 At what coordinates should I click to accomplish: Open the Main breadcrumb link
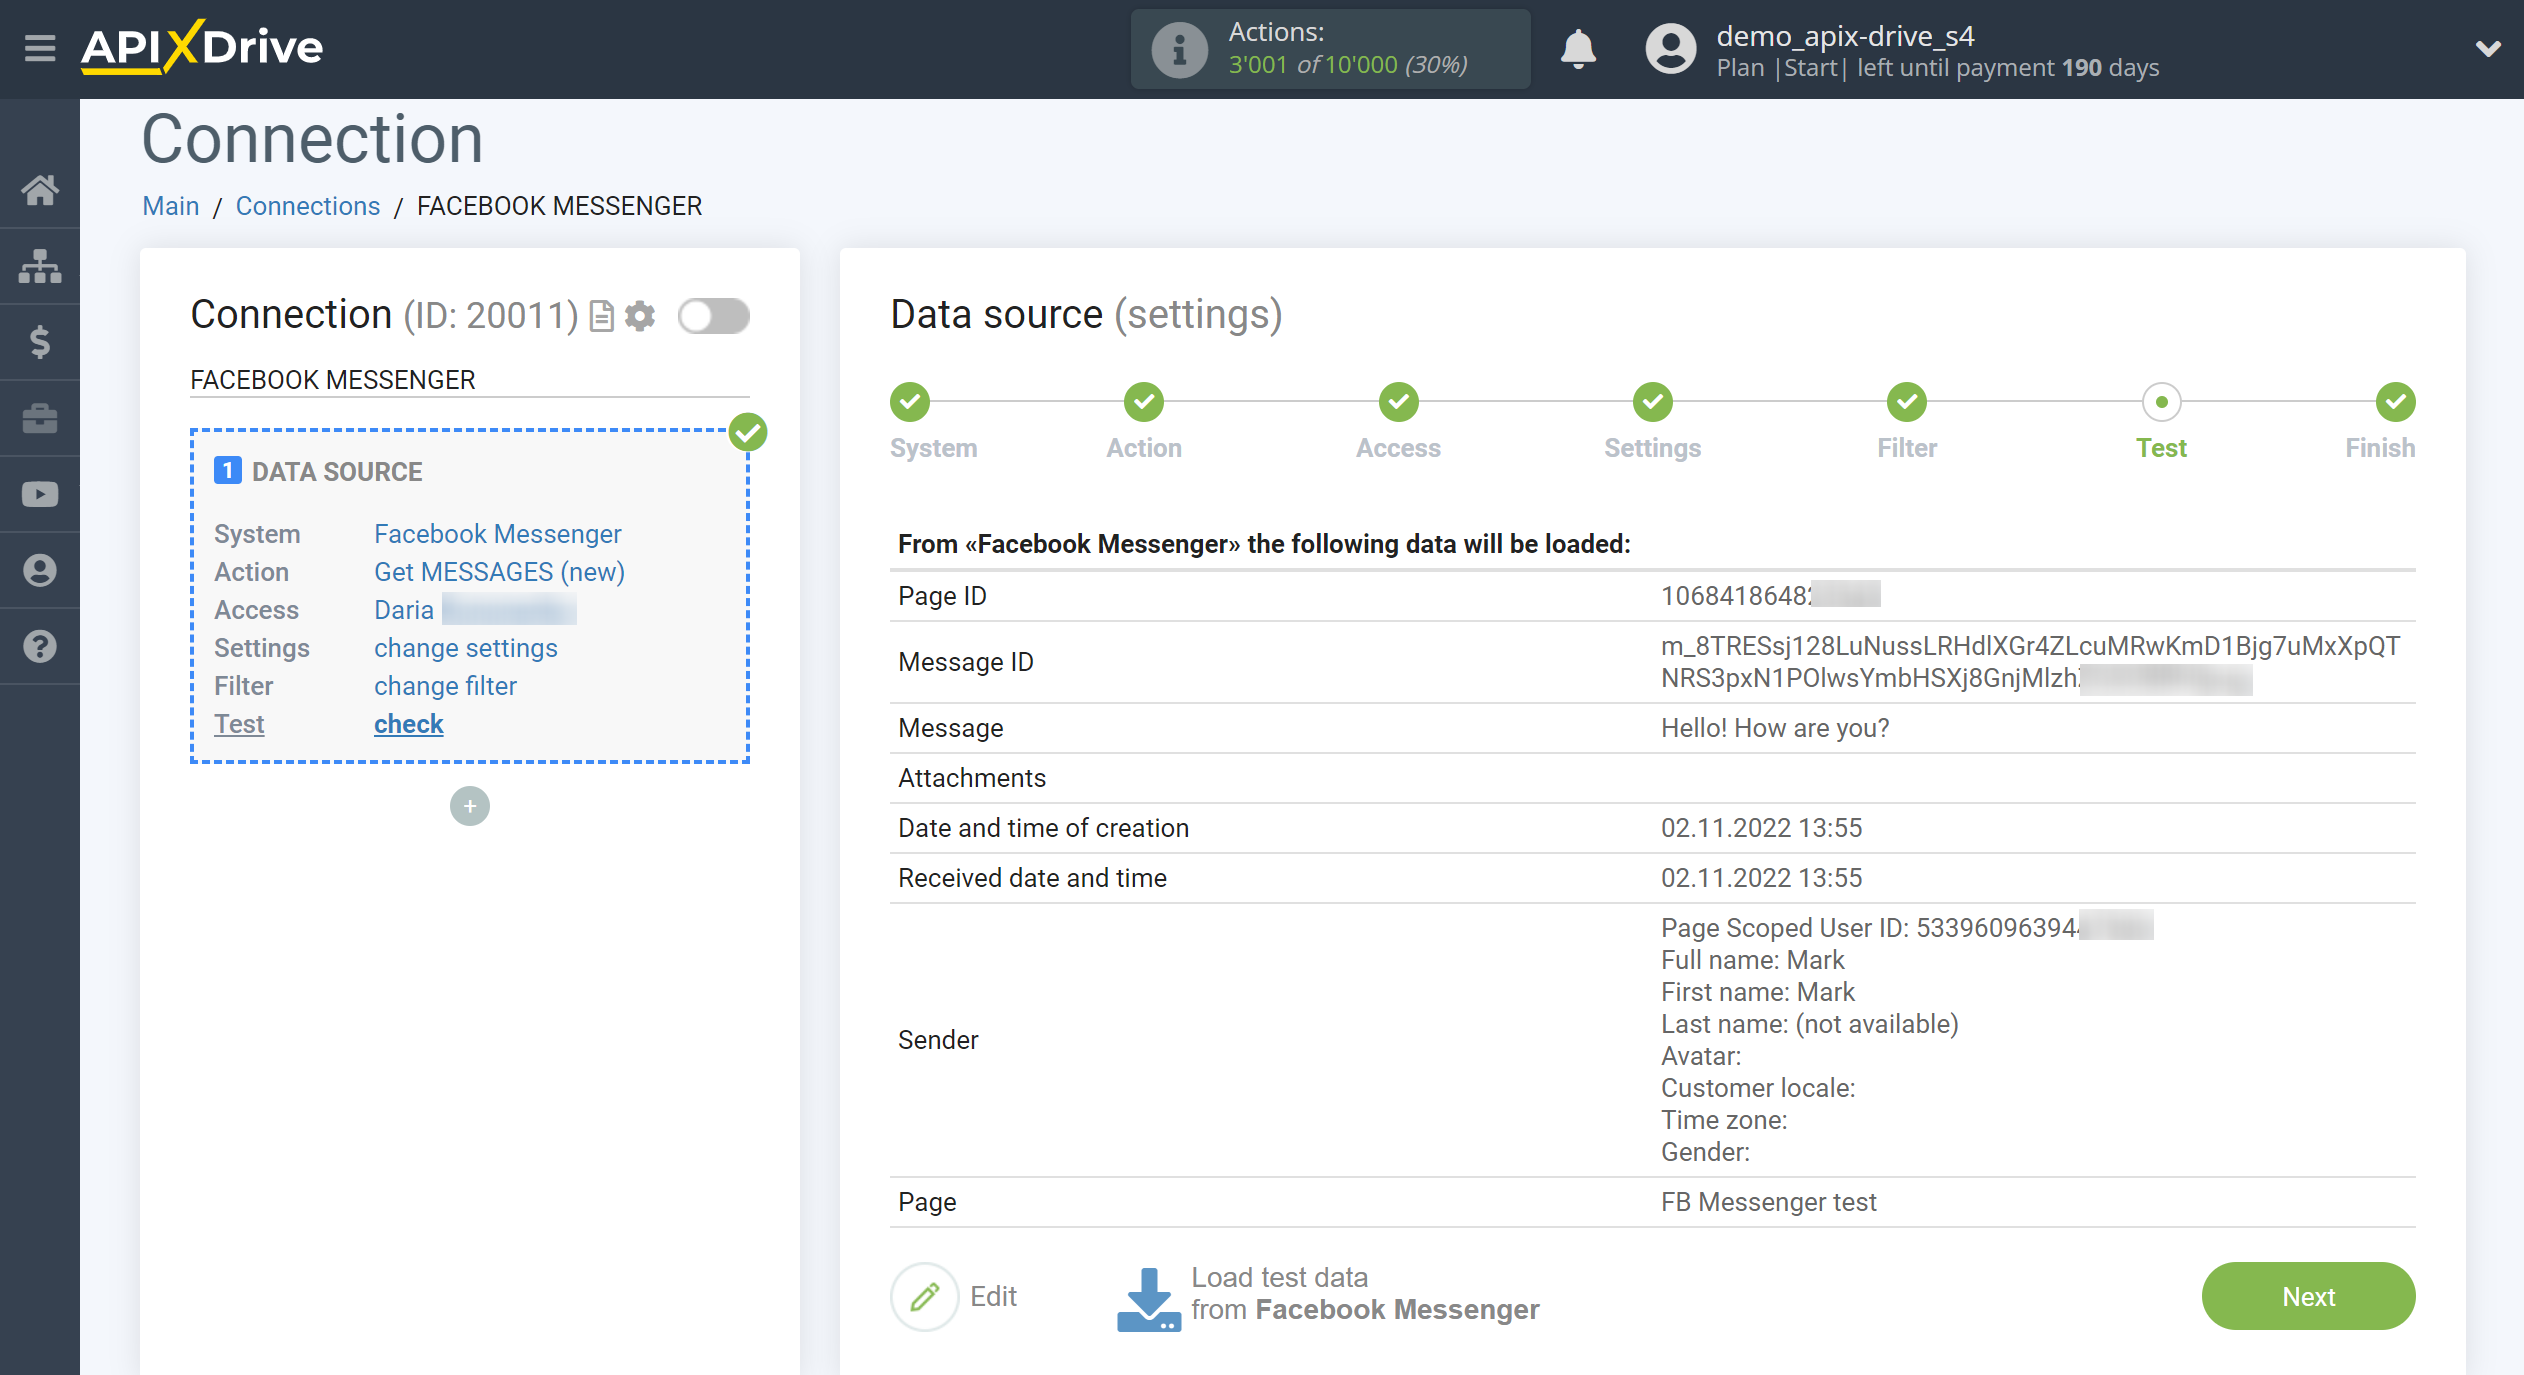pyautogui.click(x=171, y=206)
